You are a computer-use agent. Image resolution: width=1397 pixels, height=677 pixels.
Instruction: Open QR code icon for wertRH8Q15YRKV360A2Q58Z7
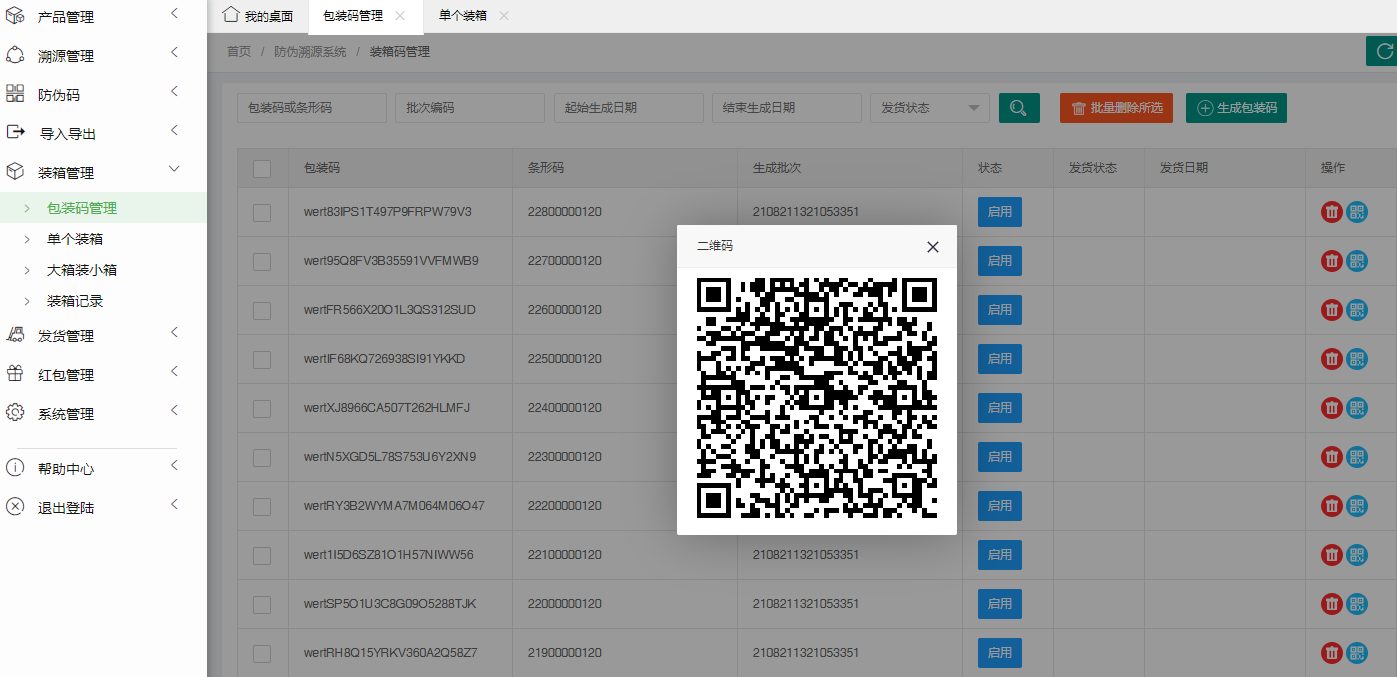coord(1357,653)
